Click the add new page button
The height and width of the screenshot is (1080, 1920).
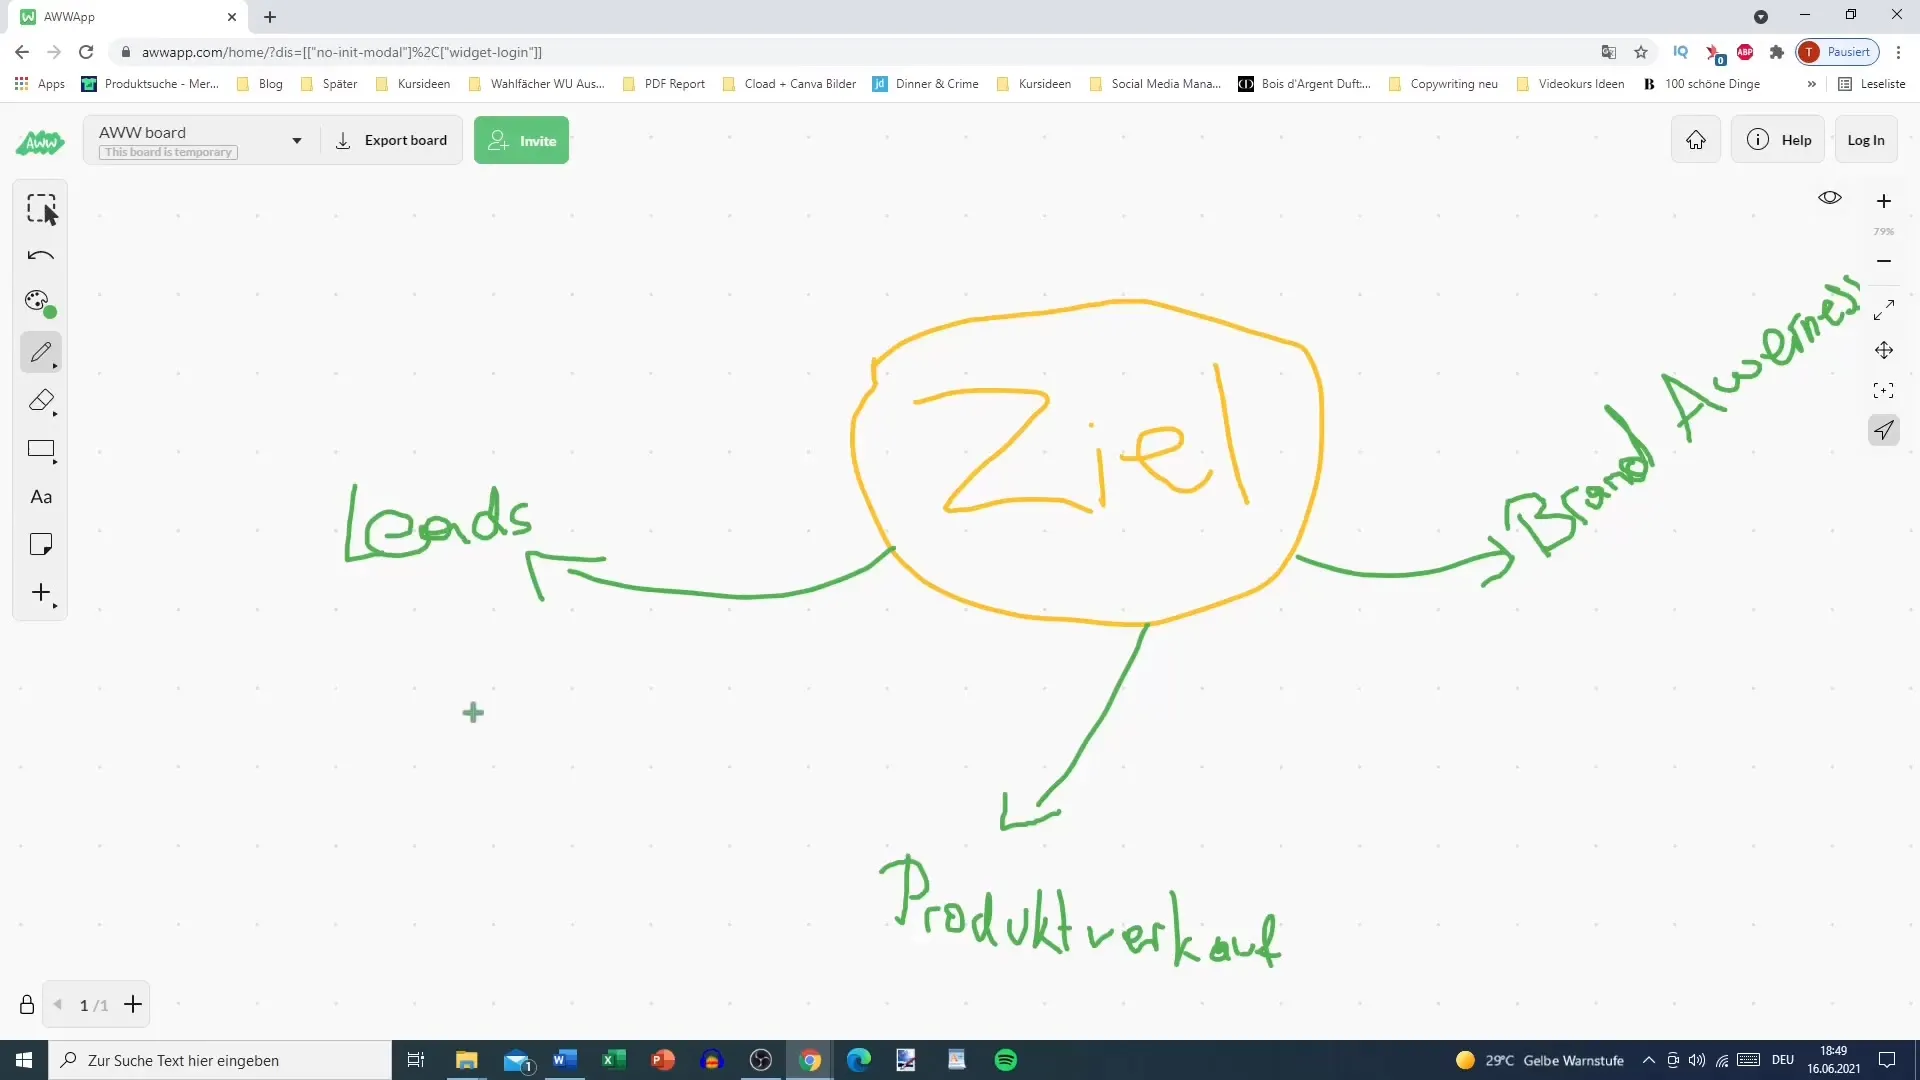pos(132,1005)
